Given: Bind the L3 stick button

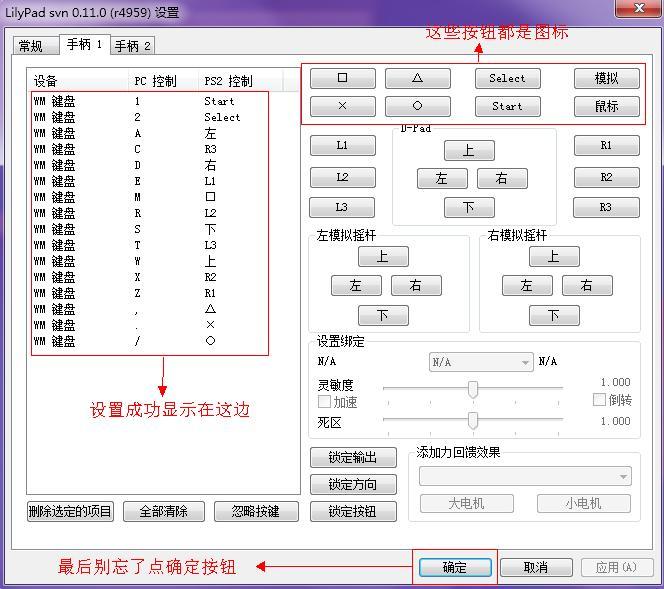Looking at the screenshot, I should pyautogui.click(x=342, y=207).
